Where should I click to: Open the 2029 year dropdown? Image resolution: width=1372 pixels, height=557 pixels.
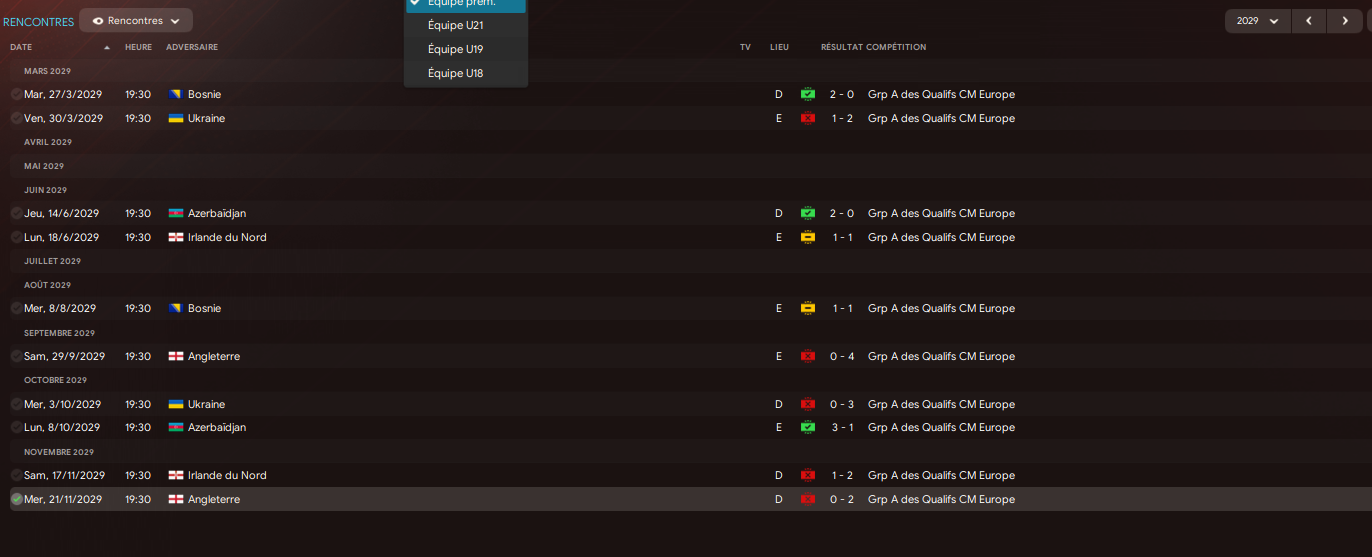pos(1257,20)
